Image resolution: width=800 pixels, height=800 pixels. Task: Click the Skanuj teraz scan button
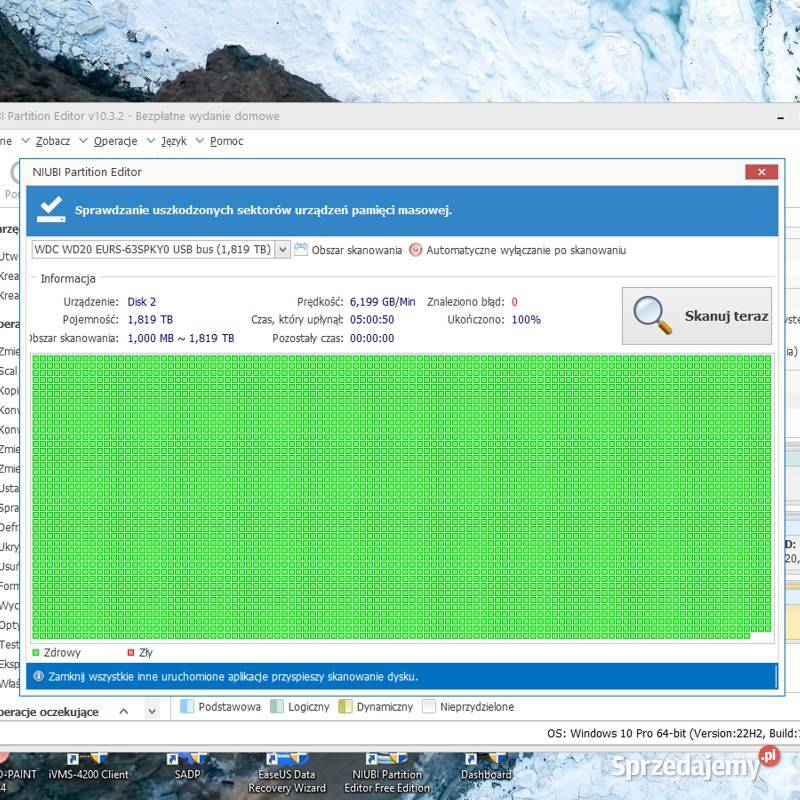tap(696, 316)
